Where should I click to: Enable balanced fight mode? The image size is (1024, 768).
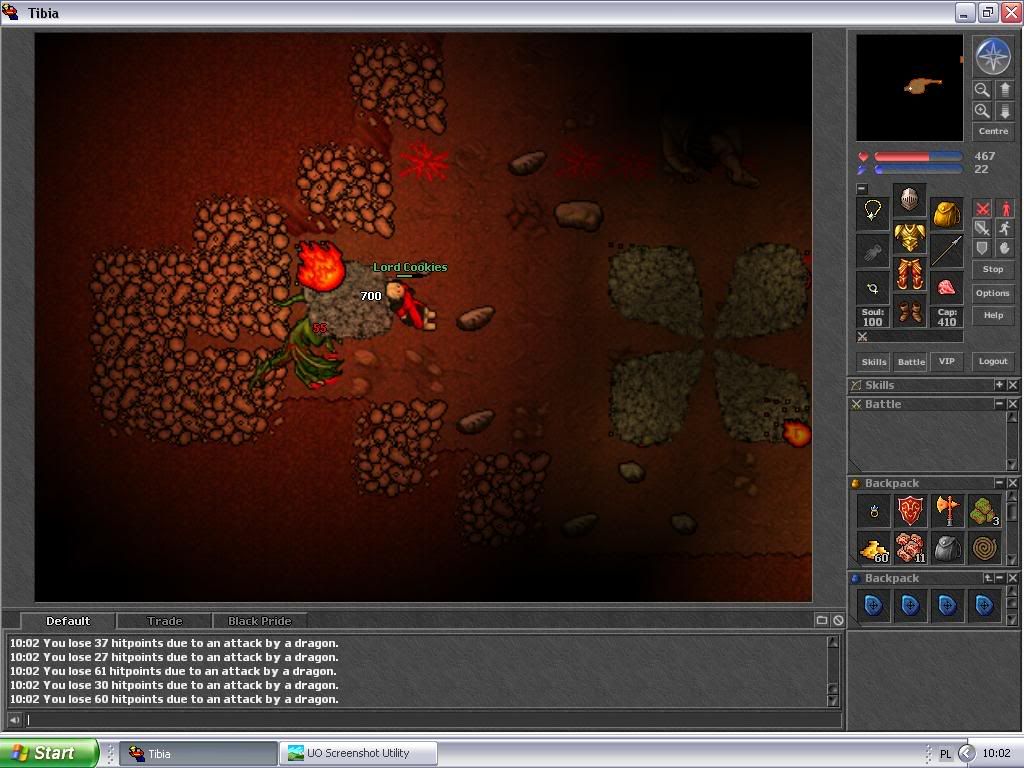point(982,229)
